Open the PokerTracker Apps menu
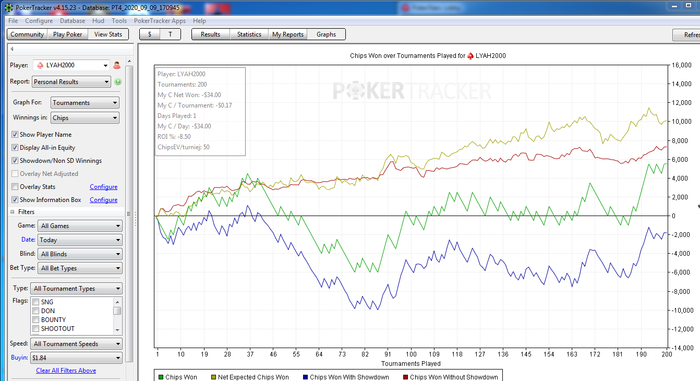Viewport: 700px width, 381px height. tap(160, 21)
